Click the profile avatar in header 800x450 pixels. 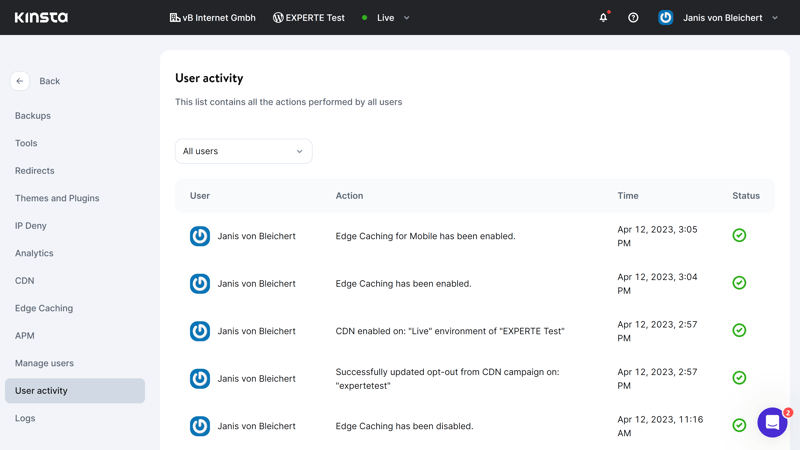(665, 18)
